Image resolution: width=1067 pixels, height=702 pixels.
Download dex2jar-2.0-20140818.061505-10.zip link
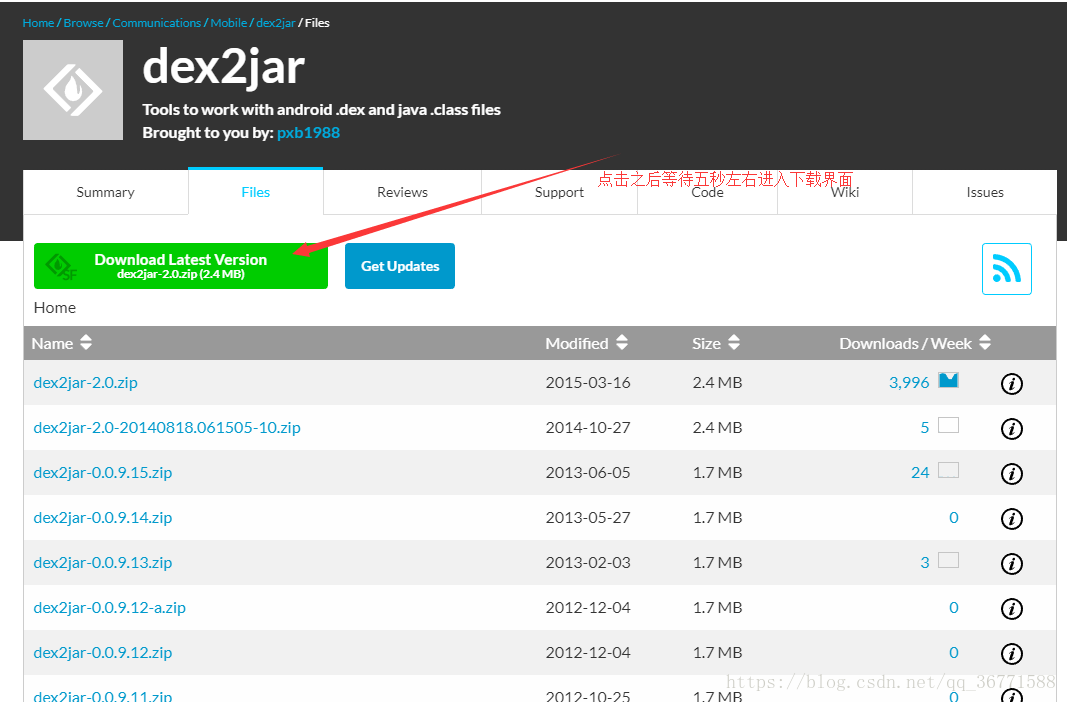[167, 427]
